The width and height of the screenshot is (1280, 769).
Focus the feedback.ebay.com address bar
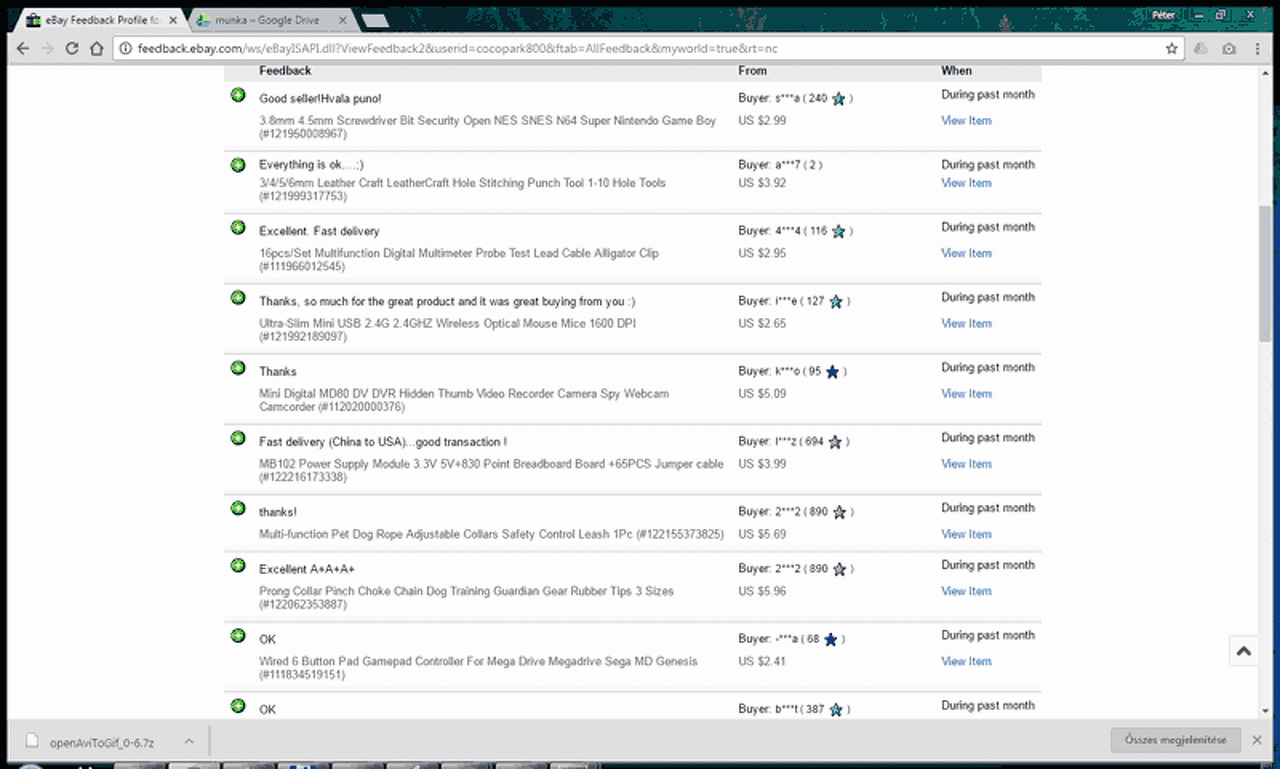[640, 48]
